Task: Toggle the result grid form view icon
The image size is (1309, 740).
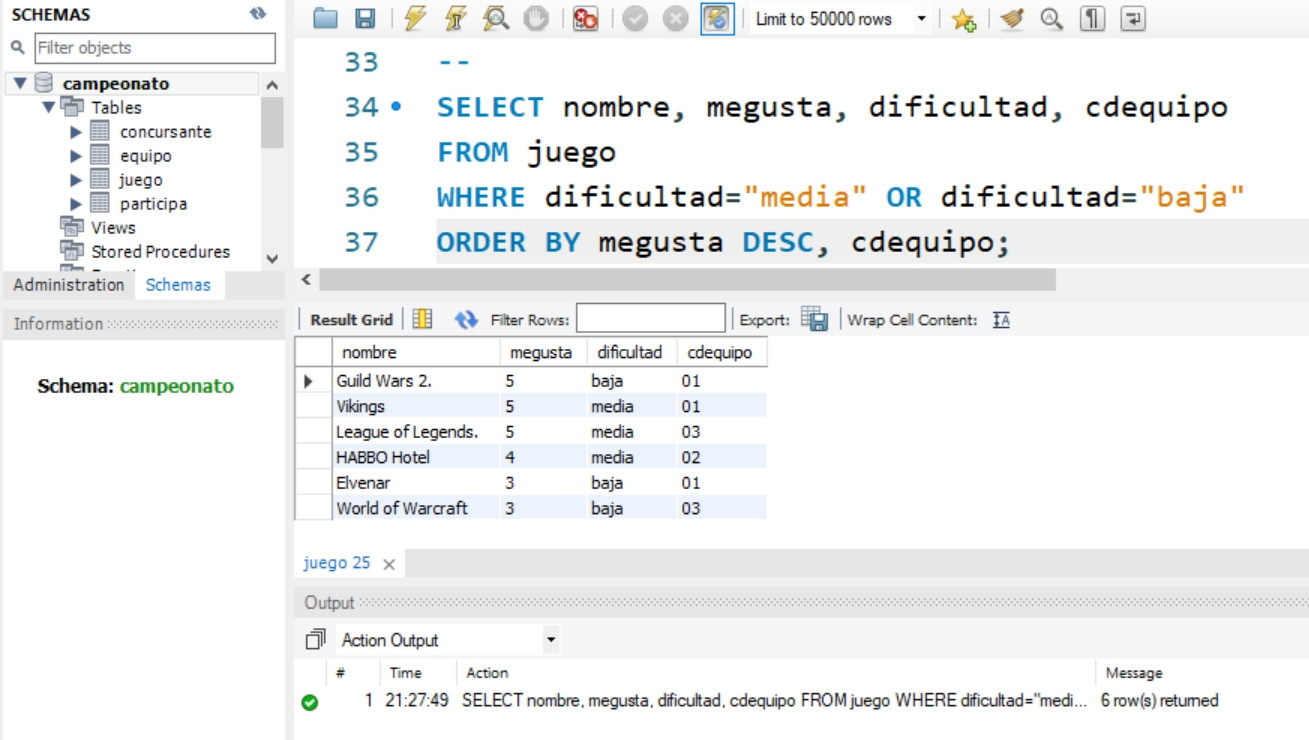Action: point(423,319)
